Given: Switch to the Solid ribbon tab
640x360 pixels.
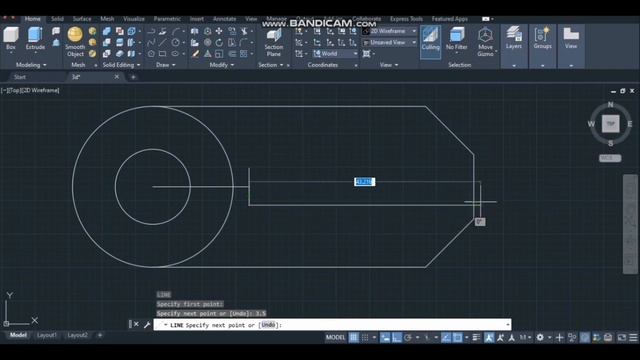Looking at the screenshot, I should point(57,19).
